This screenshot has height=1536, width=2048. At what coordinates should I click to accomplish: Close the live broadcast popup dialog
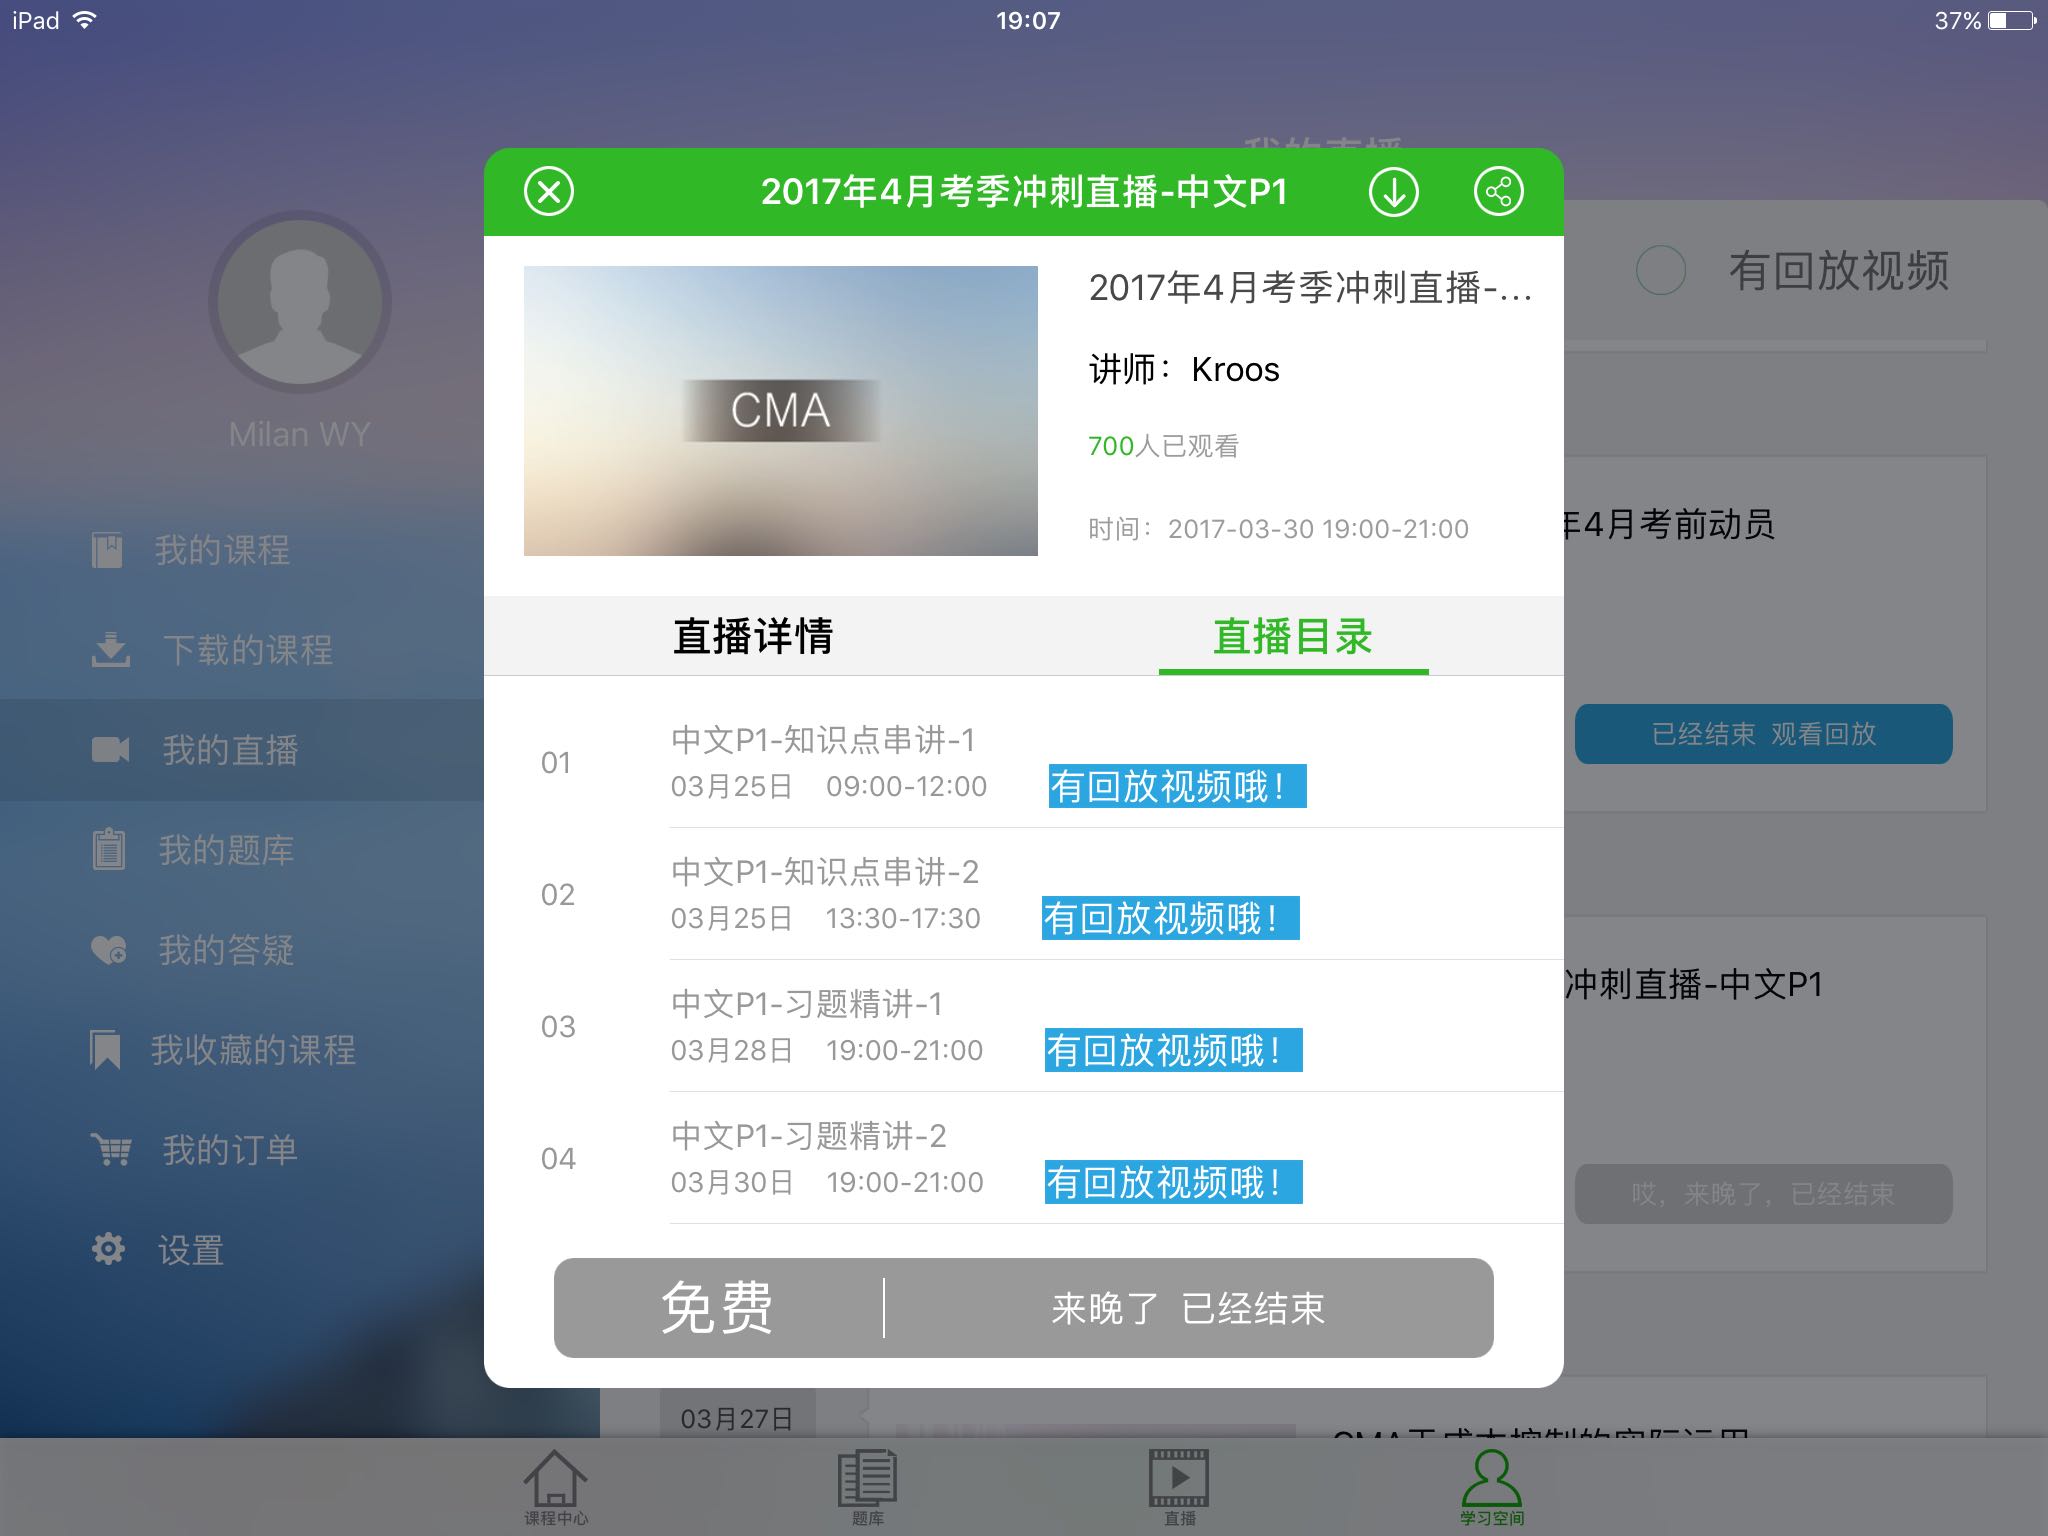549,192
